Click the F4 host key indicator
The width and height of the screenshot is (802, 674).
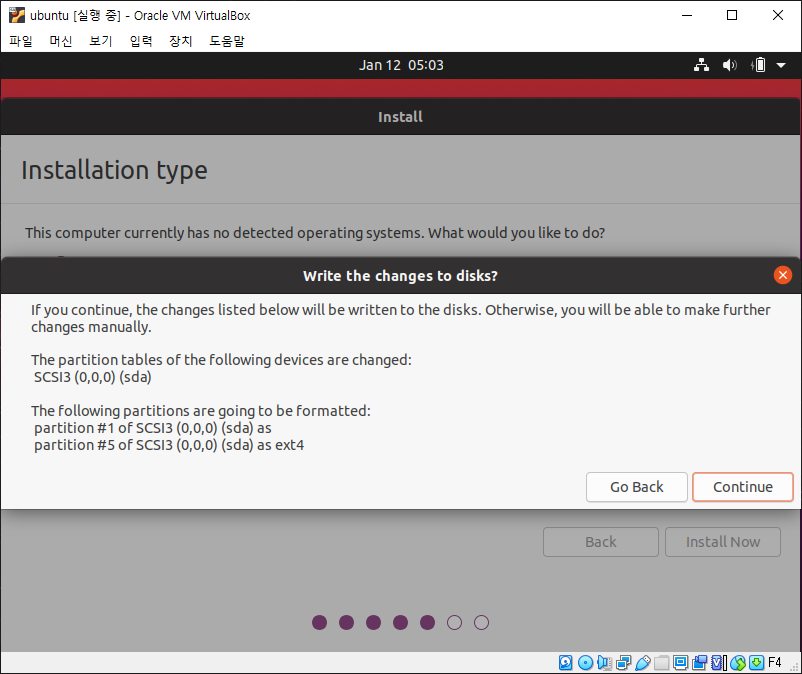click(774, 663)
